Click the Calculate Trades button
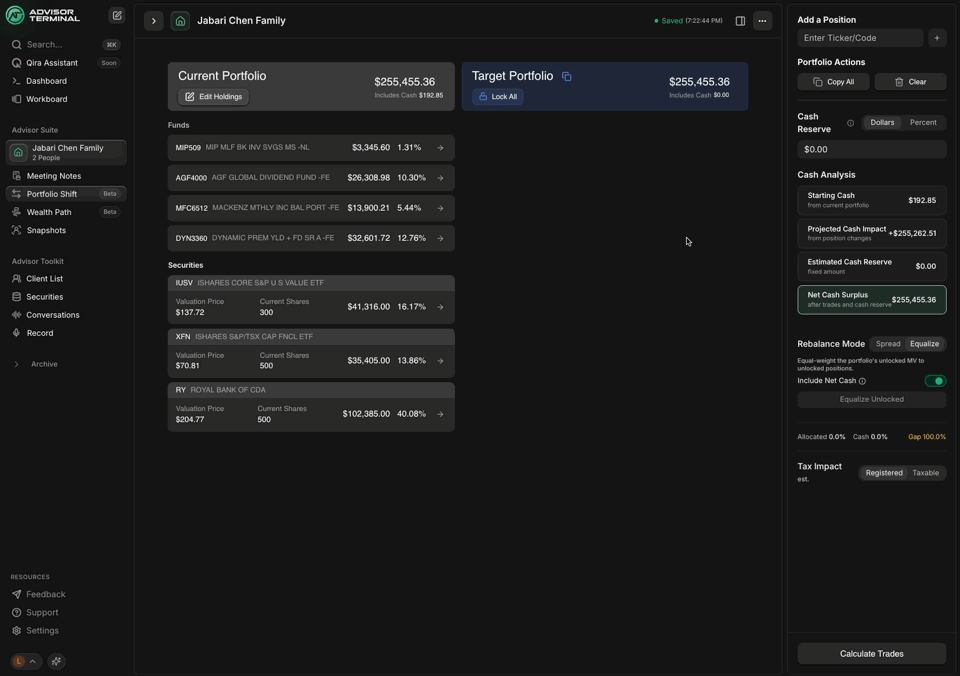The image size is (960, 676). click(x=871, y=653)
